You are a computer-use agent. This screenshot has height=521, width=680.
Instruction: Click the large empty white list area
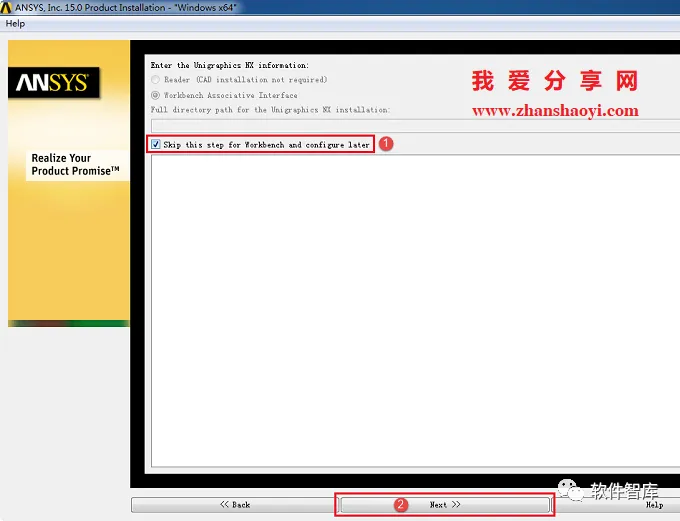coord(415,311)
